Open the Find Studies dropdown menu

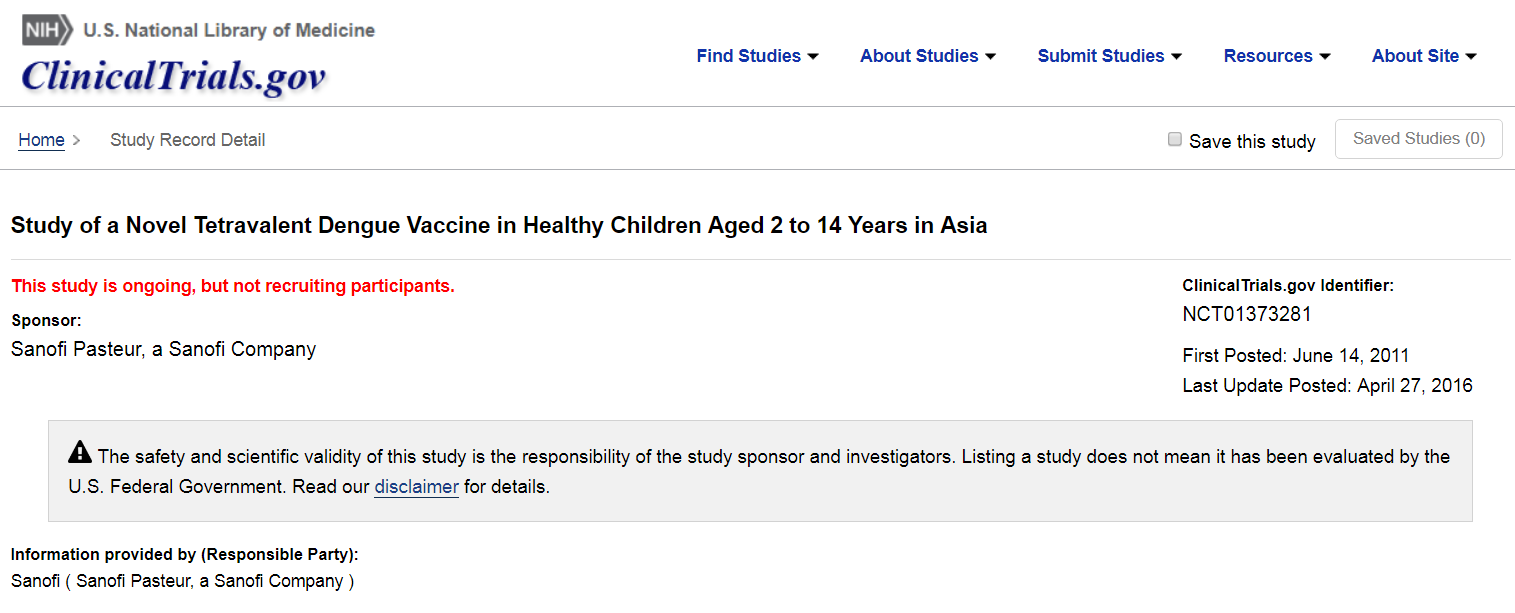click(757, 56)
